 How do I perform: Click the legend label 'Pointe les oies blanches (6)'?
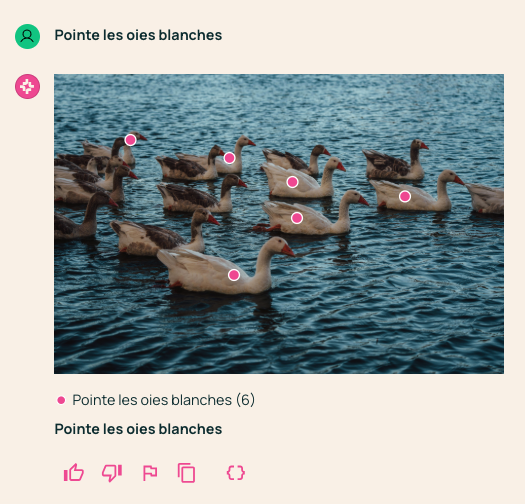[x=163, y=400]
